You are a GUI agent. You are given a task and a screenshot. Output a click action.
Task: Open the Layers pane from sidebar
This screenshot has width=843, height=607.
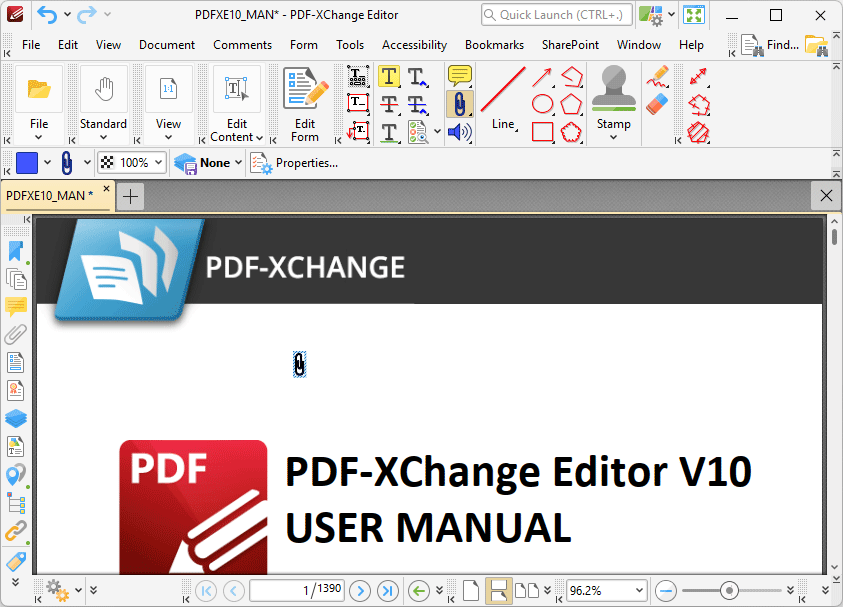point(16,418)
